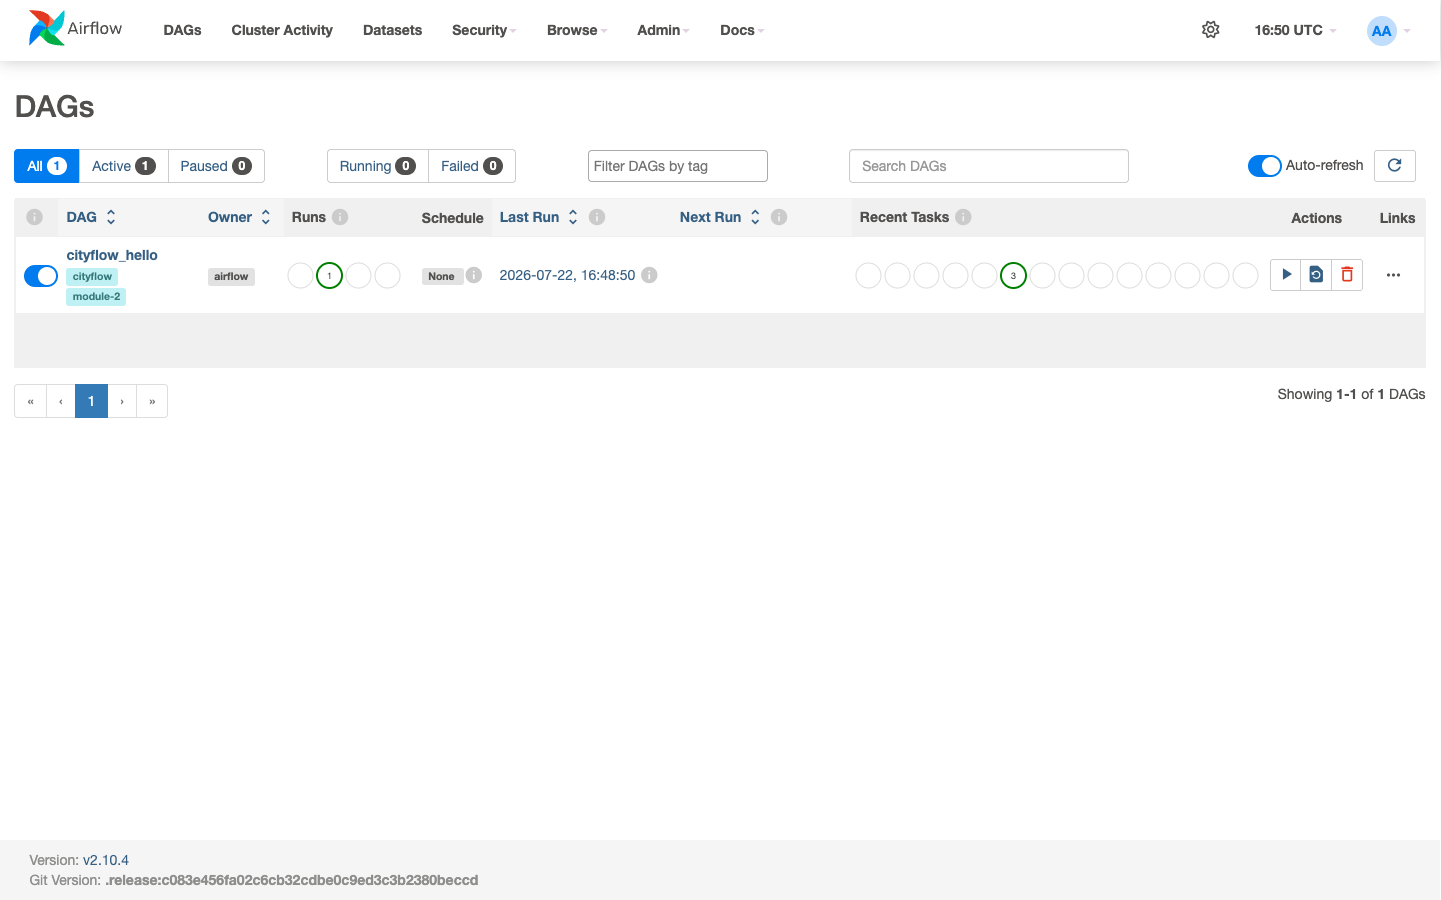Click the refresh arrow button beside Auto-refresh
The height and width of the screenshot is (900, 1441).
pyautogui.click(x=1395, y=166)
